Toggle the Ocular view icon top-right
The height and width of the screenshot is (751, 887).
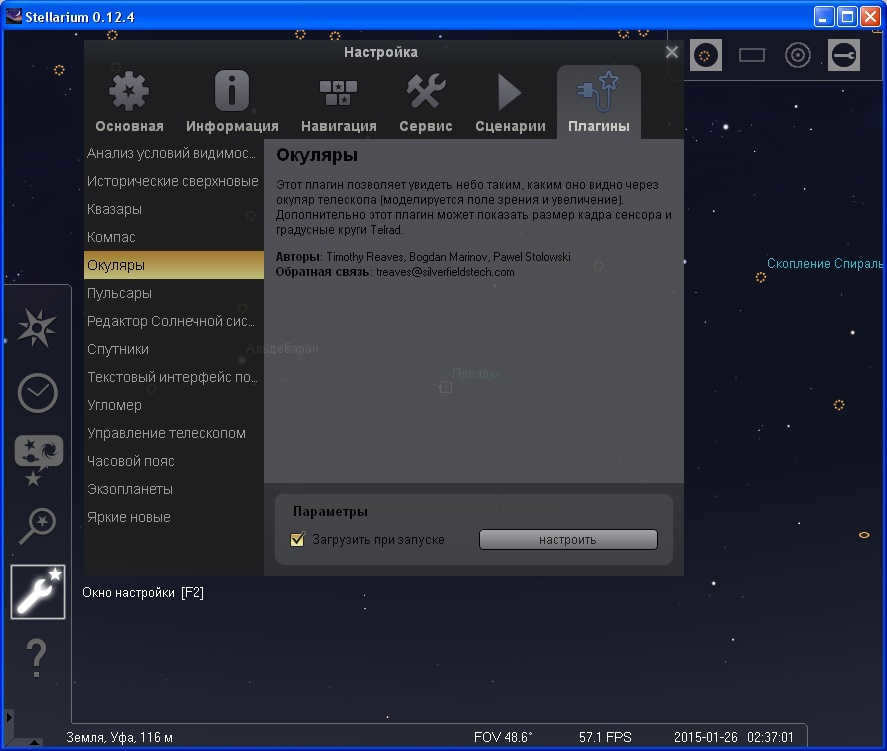(705, 55)
